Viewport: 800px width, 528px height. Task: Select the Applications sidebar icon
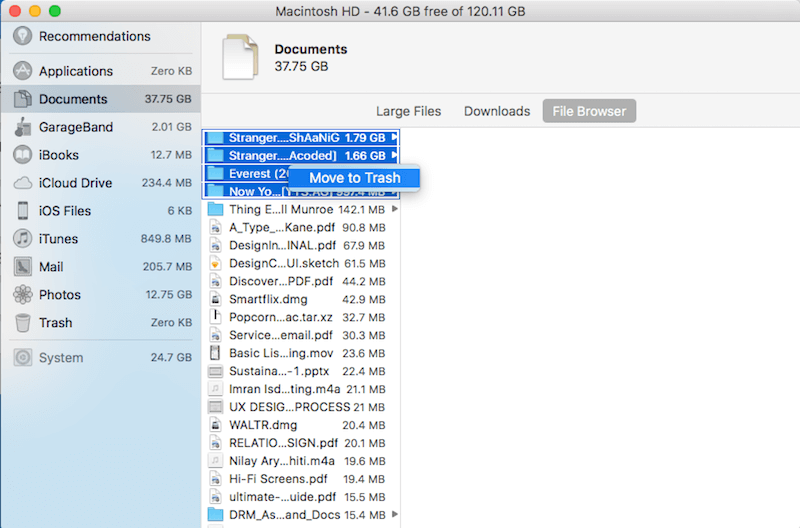point(22,71)
